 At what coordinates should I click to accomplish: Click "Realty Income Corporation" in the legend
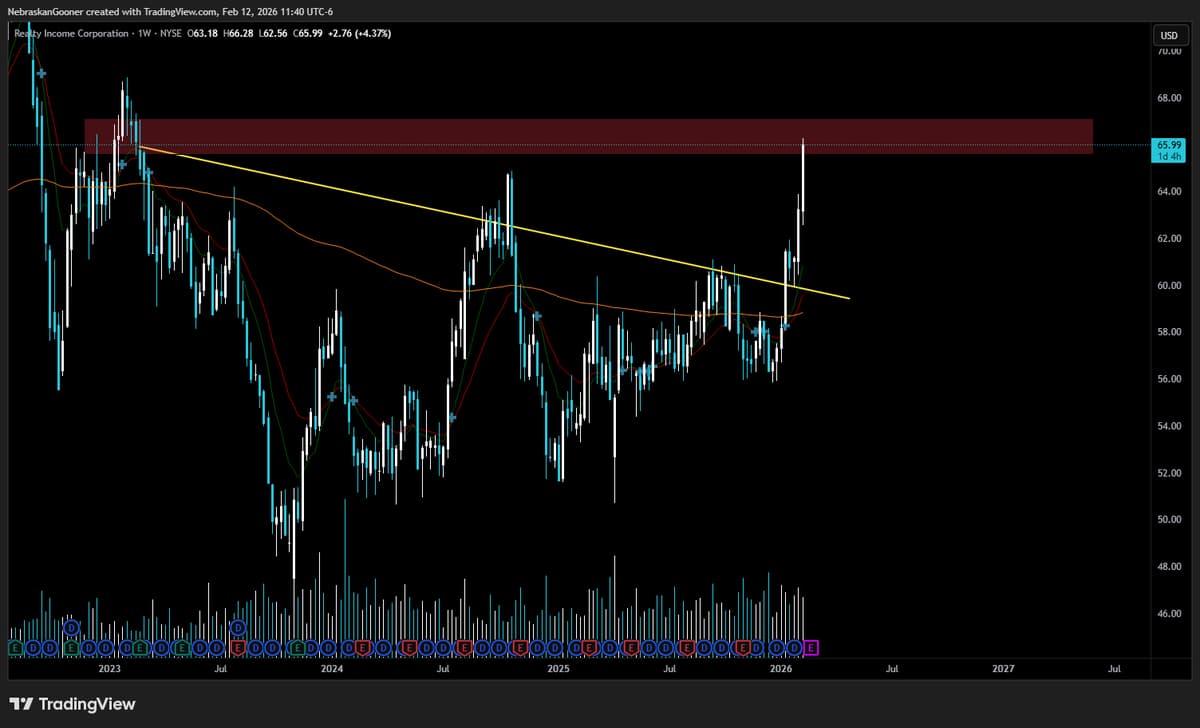click(70, 32)
